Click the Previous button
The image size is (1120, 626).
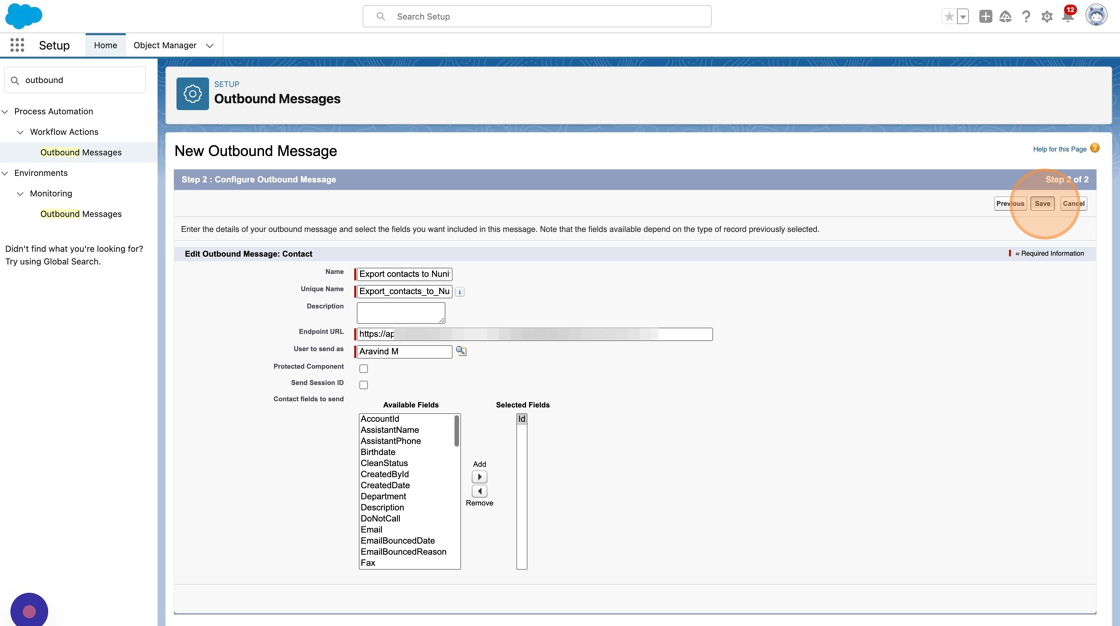pos(1010,204)
